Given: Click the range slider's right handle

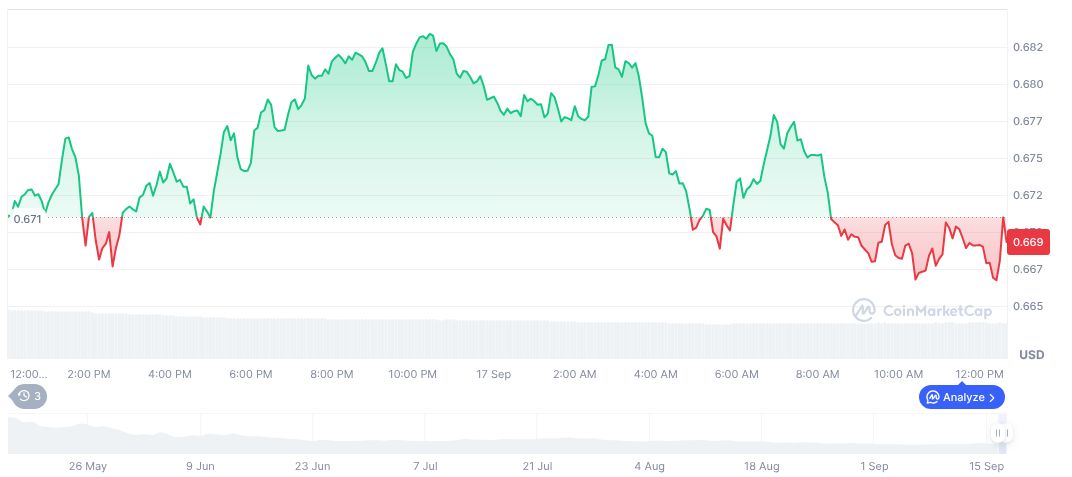Looking at the screenshot, I should click(1002, 433).
